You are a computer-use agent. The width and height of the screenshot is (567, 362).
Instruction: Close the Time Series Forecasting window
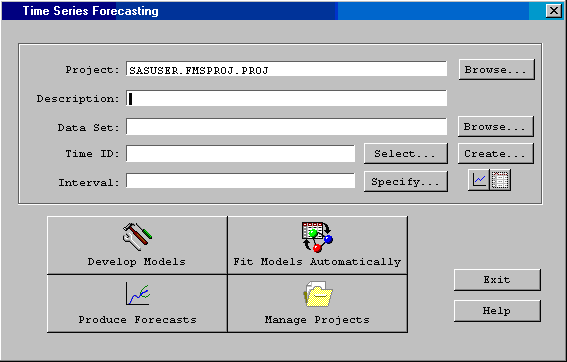click(554, 11)
